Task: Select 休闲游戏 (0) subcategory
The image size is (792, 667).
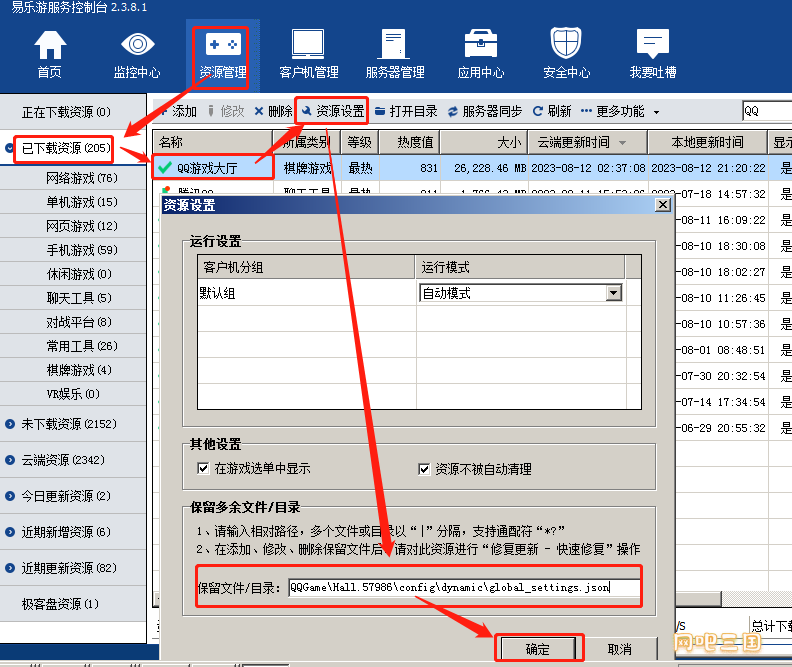Action: 79,274
